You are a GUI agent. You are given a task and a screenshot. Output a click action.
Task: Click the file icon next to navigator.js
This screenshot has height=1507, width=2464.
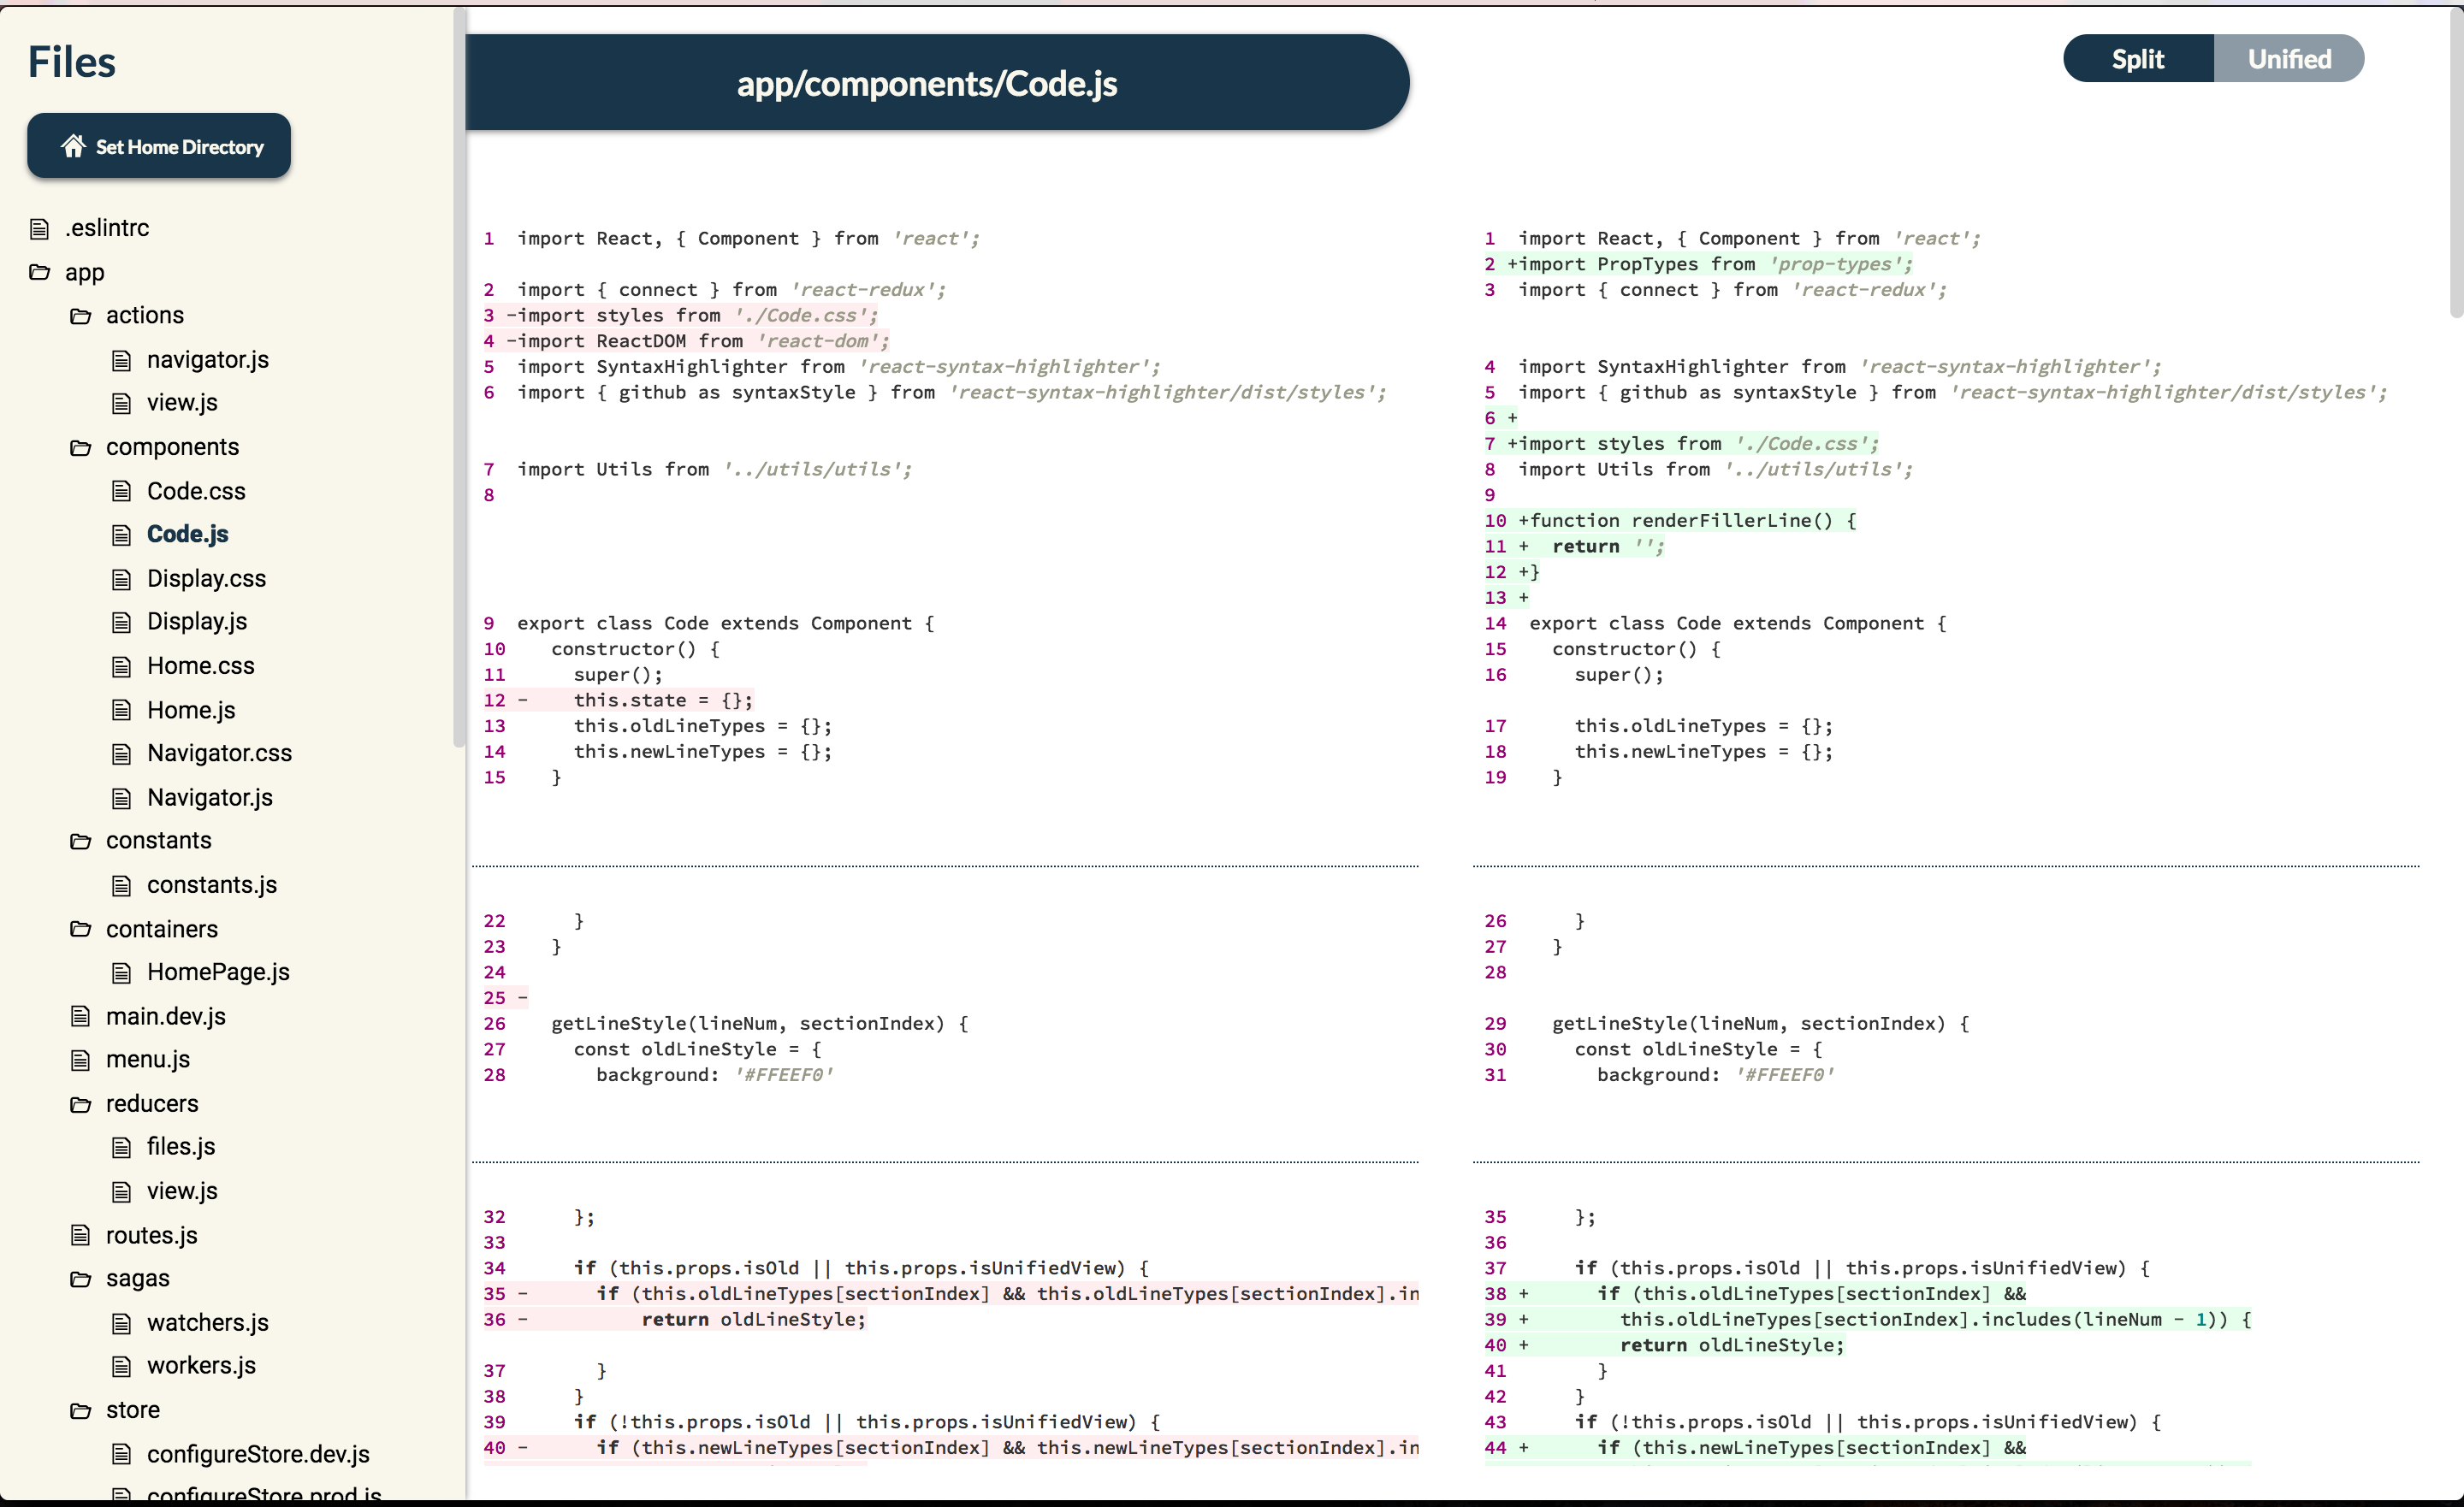(121, 360)
